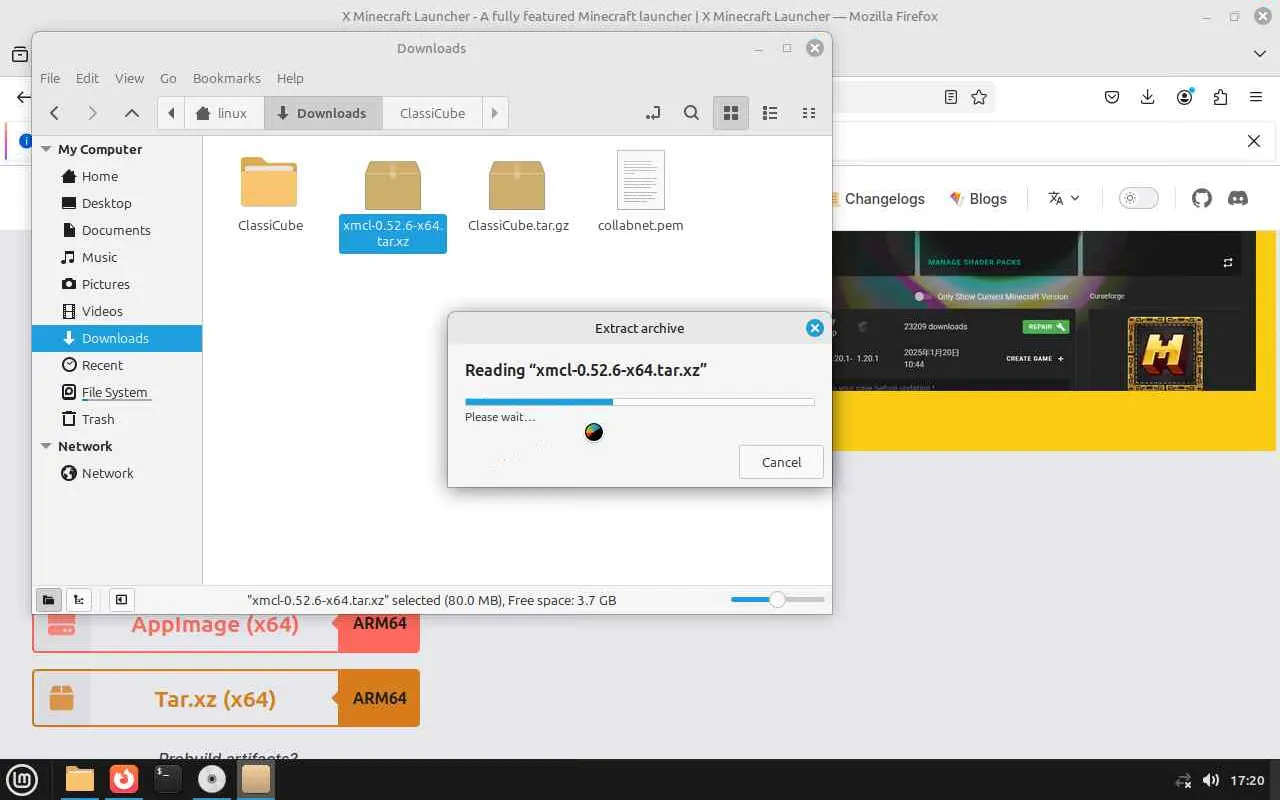Open the Edit menu
The width and height of the screenshot is (1280, 800).
click(x=87, y=78)
